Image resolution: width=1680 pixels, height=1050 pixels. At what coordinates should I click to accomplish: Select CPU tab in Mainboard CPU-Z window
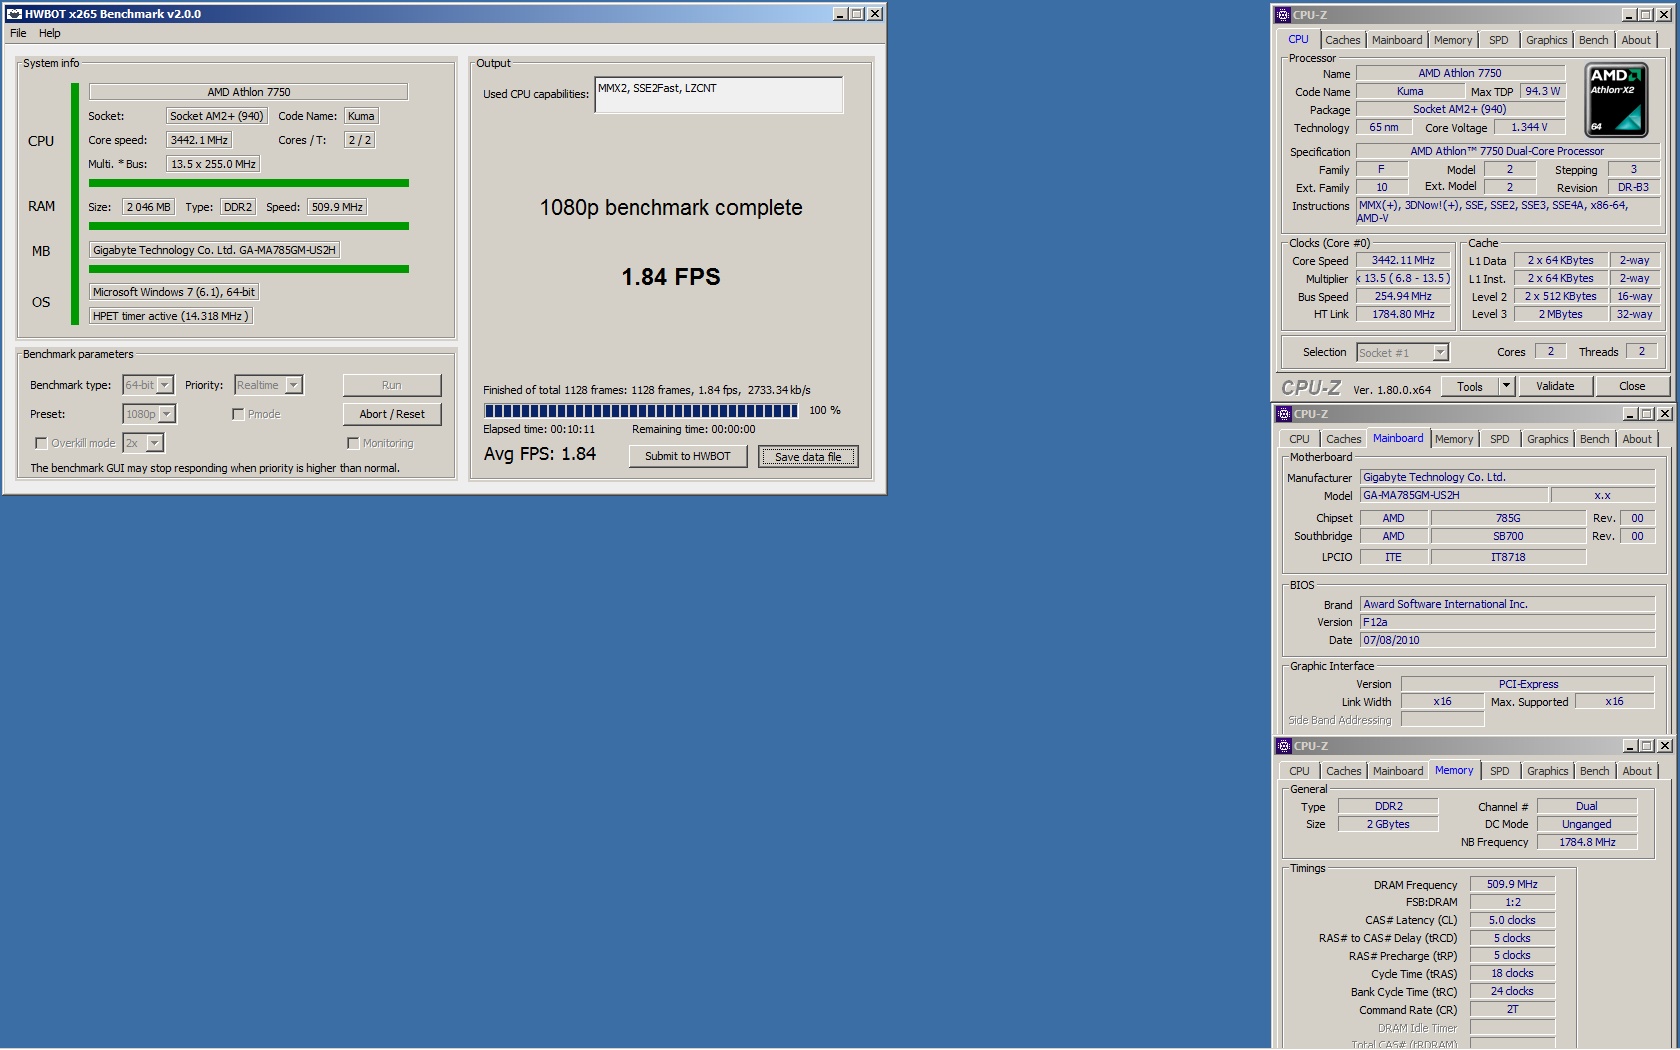1299,439
